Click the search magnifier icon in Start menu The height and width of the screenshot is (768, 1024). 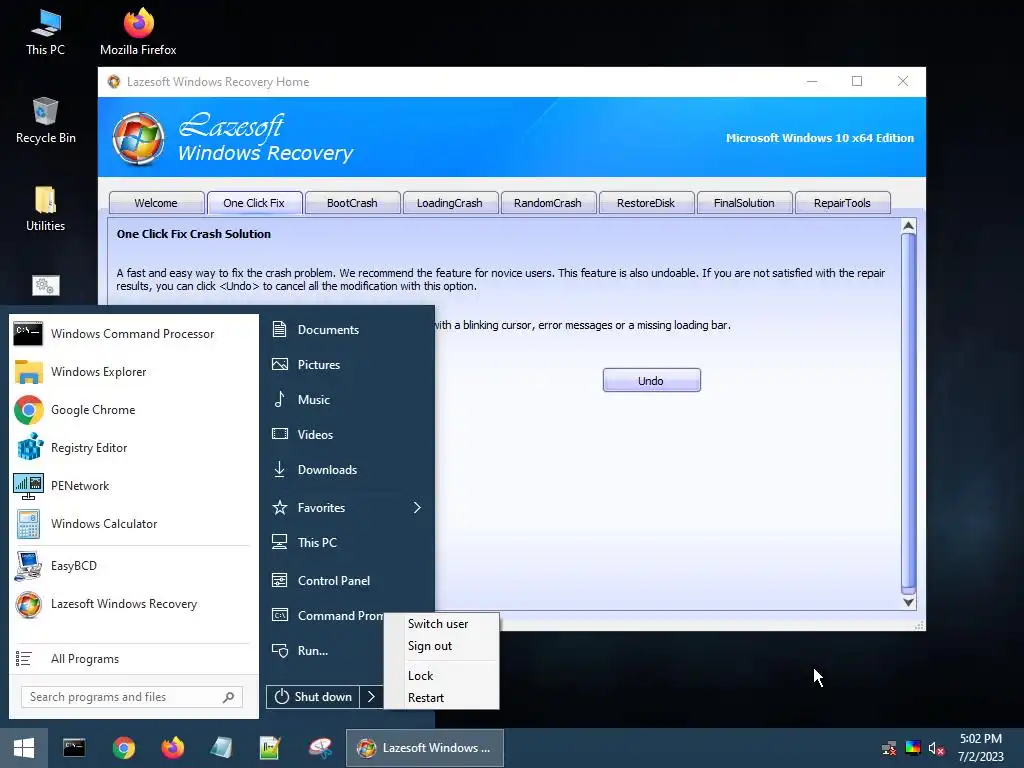(229, 697)
